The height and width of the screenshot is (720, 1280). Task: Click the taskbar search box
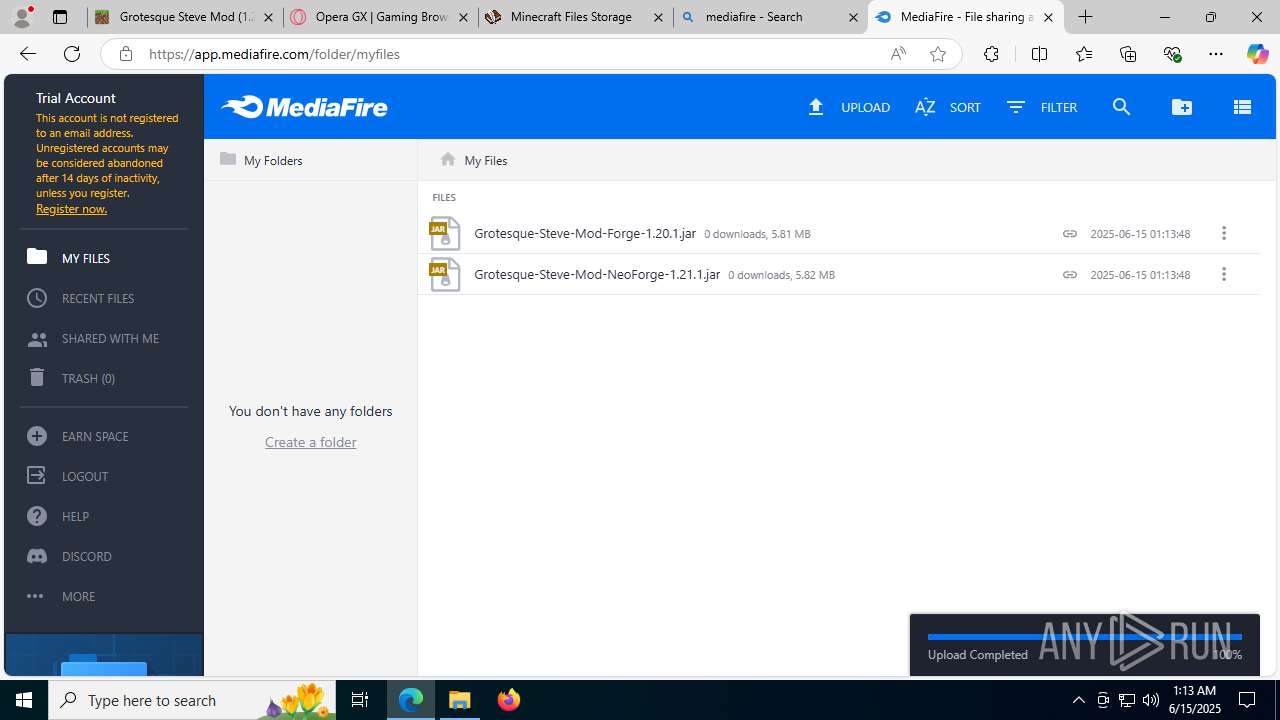pos(193,700)
